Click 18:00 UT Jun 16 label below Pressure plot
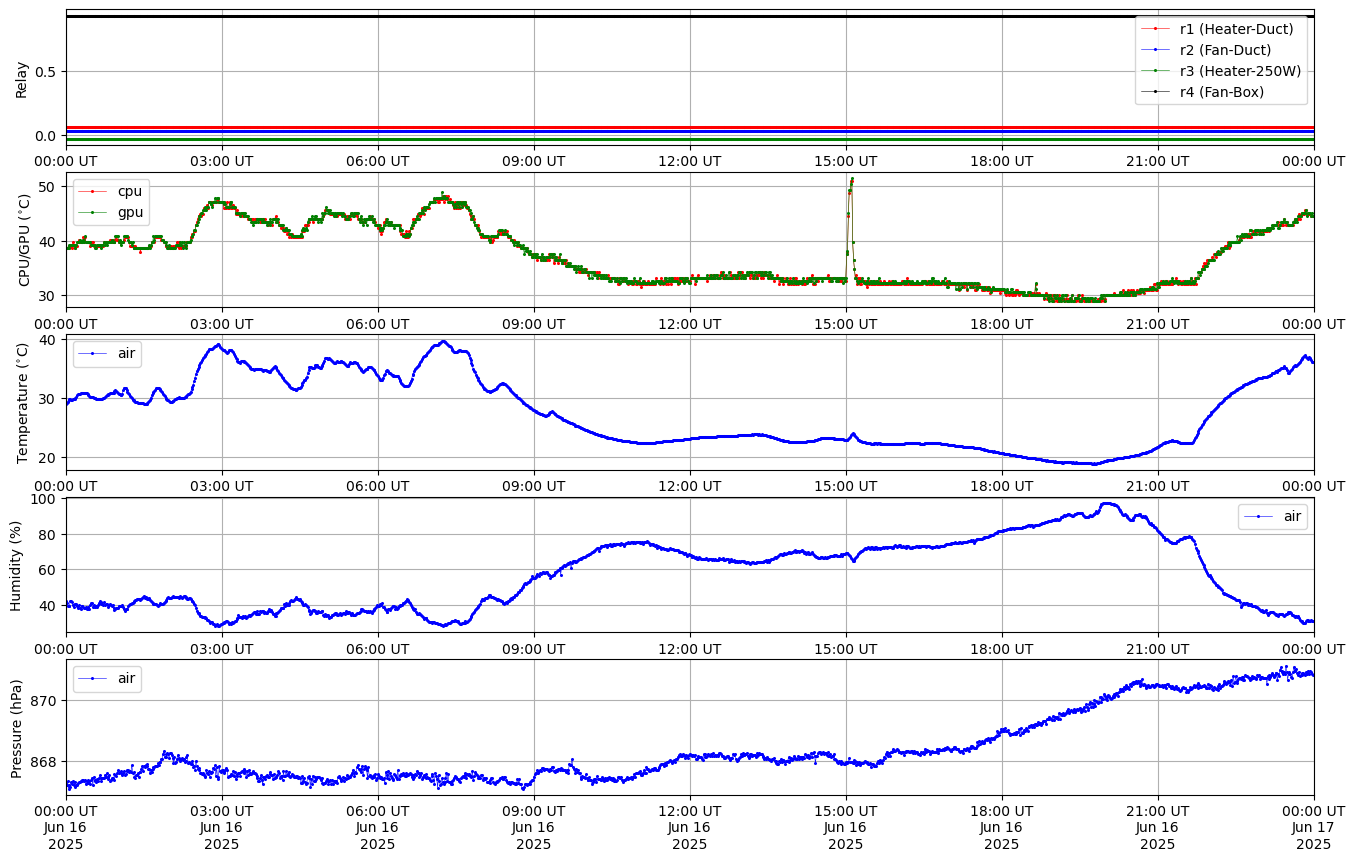 pyautogui.click(x=1002, y=827)
